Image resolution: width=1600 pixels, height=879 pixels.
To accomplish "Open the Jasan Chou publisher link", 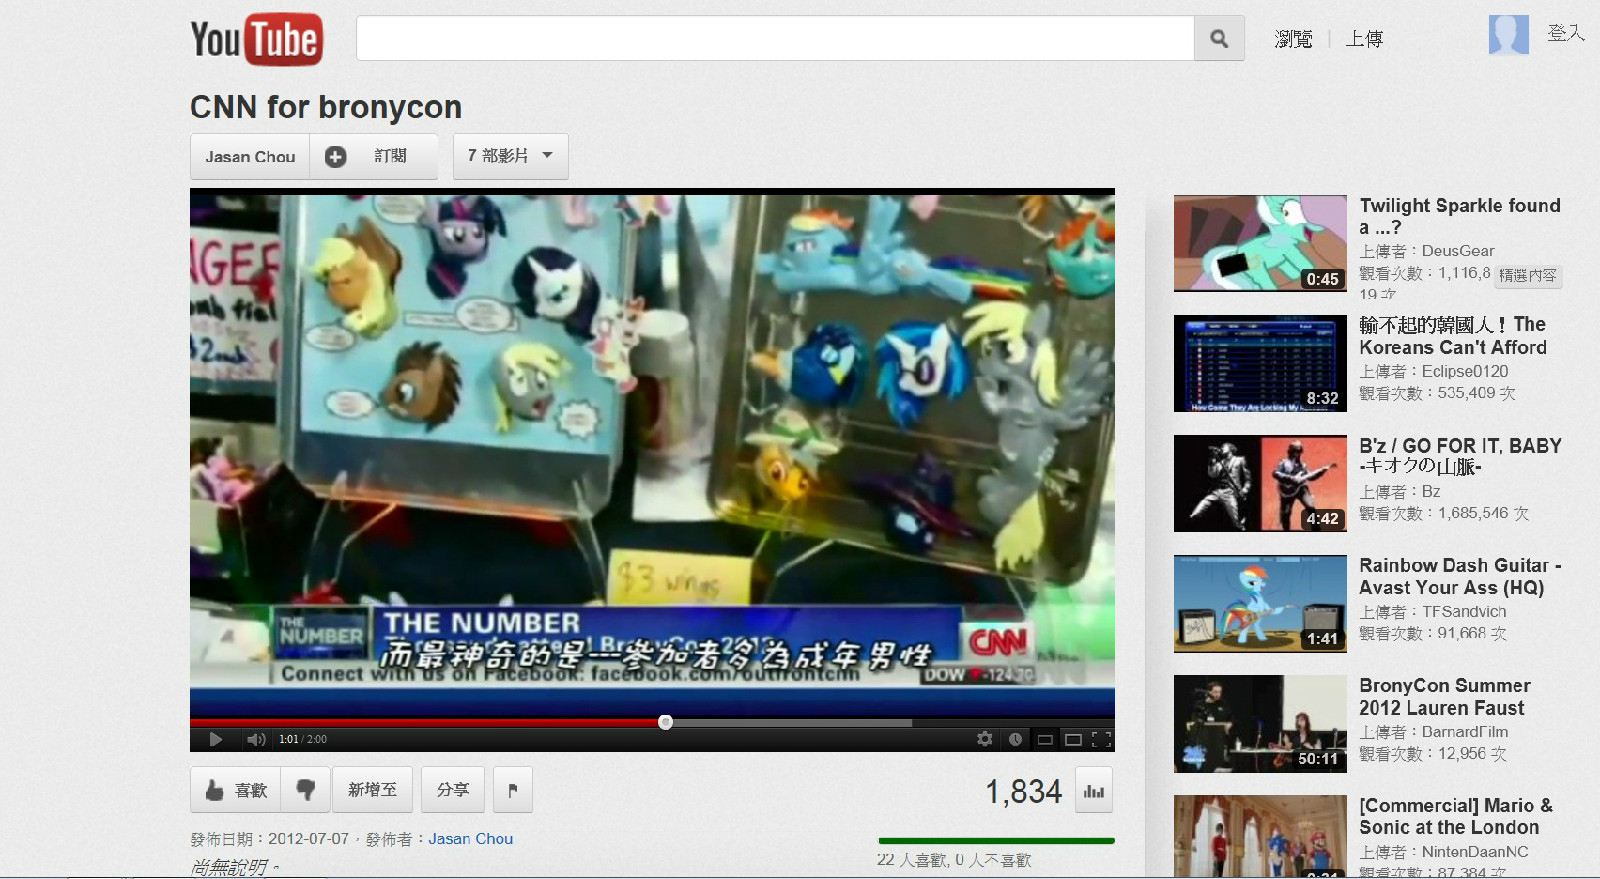I will tap(471, 839).
